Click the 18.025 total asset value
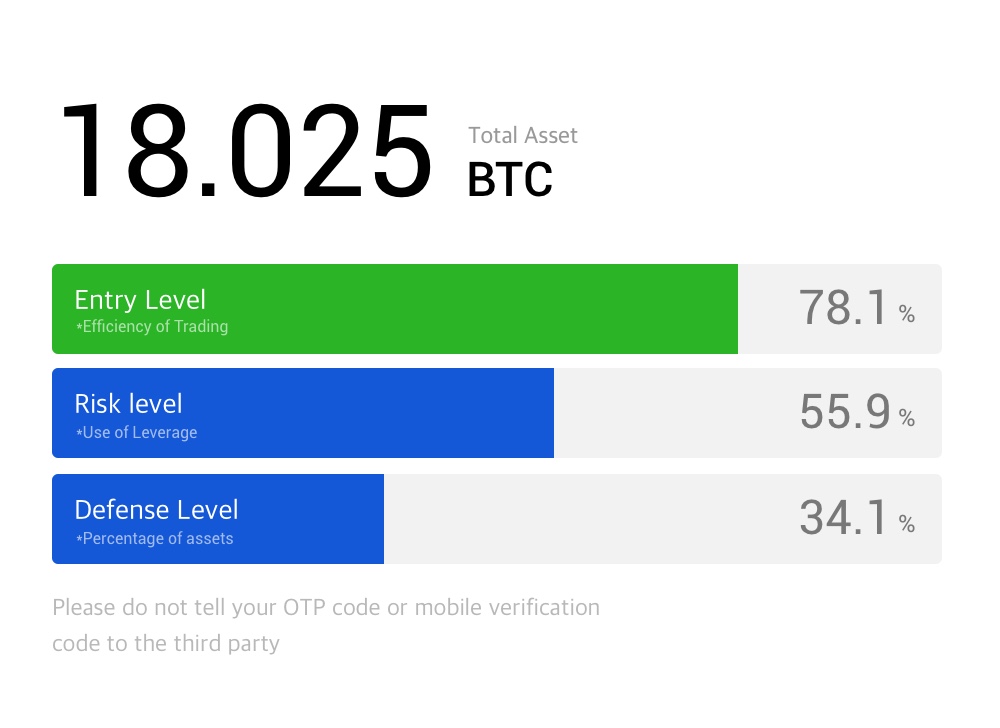The height and width of the screenshot is (728, 1000). [247, 151]
